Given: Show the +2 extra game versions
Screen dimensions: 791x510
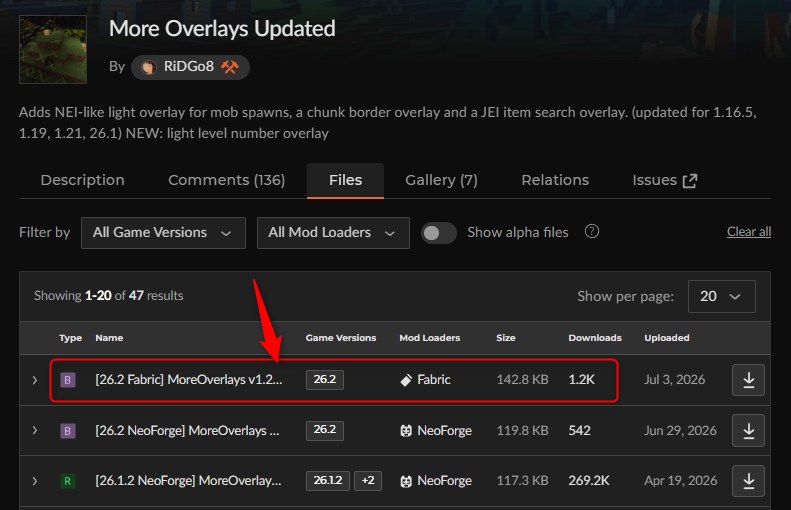Looking at the screenshot, I should [368, 480].
